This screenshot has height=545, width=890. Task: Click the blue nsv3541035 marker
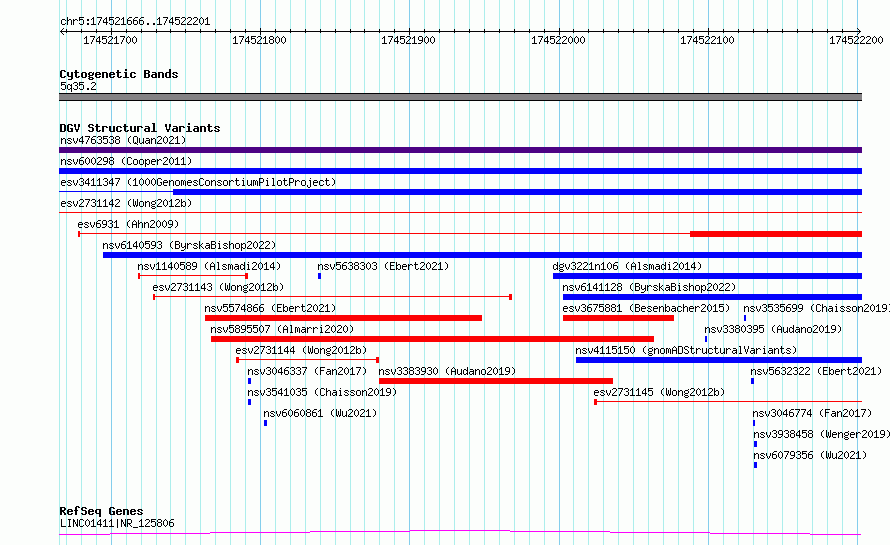pyautogui.click(x=249, y=402)
